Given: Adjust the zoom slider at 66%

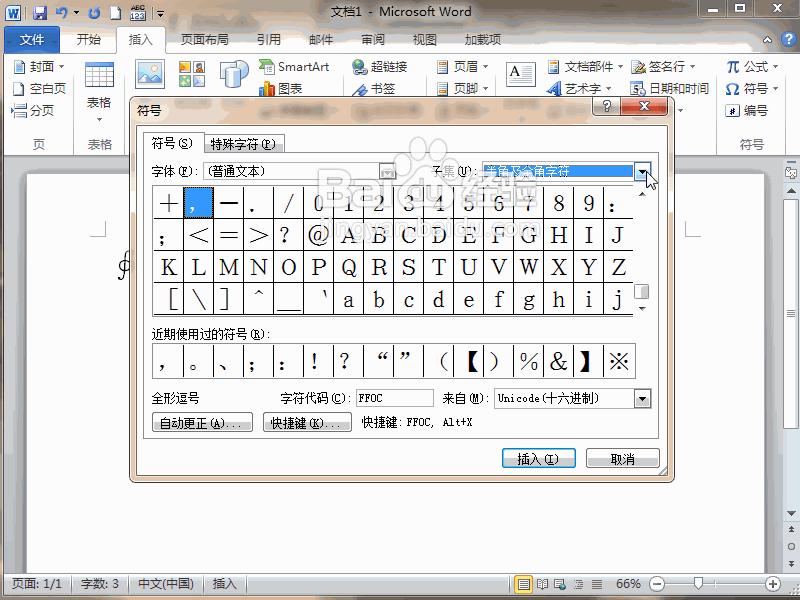Looking at the screenshot, I should point(698,583).
